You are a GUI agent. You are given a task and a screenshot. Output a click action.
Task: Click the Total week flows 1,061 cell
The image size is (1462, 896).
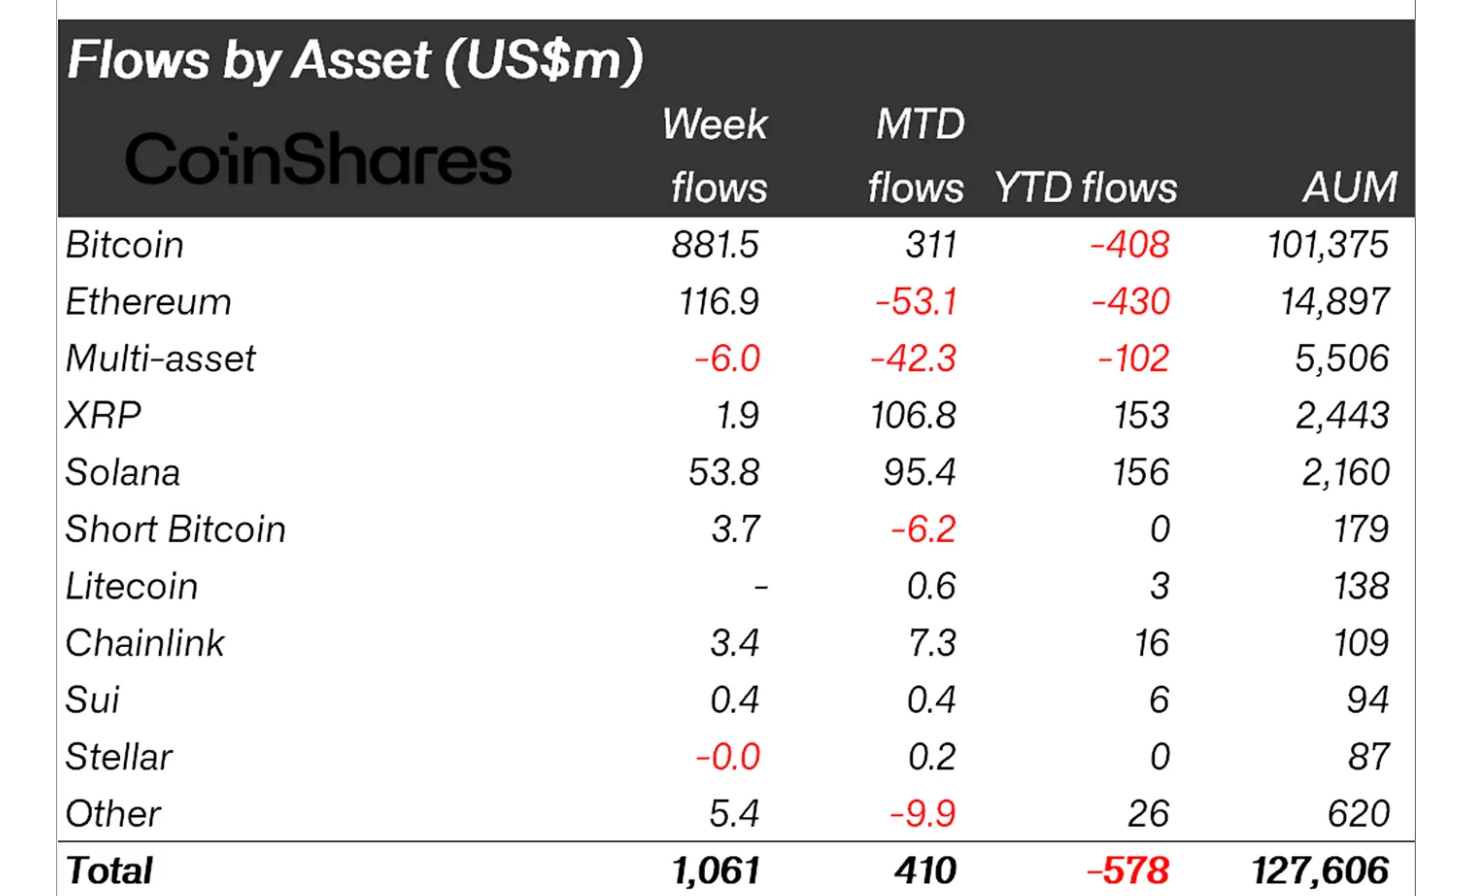tap(716, 871)
